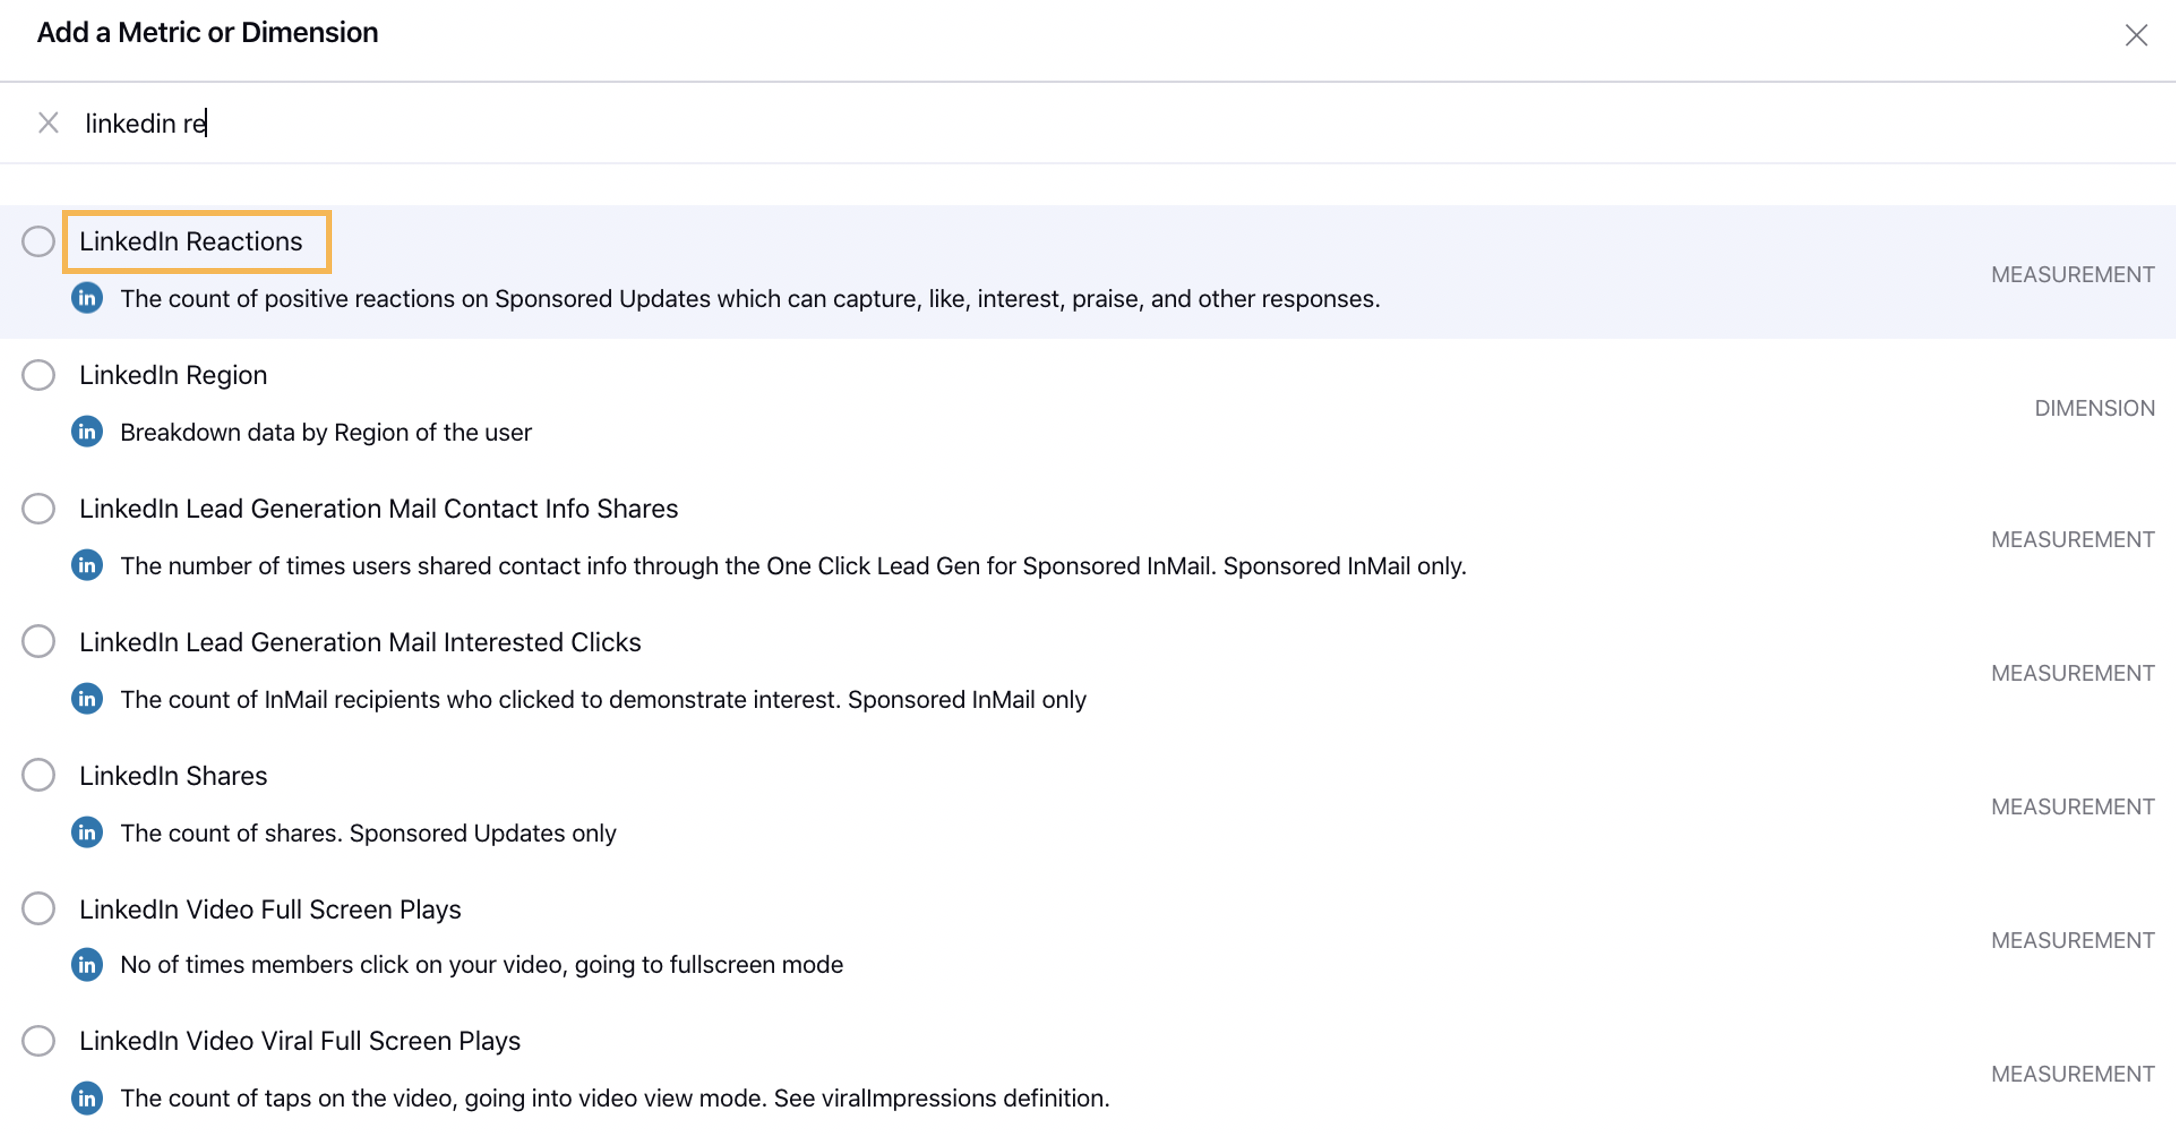The width and height of the screenshot is (2176, 1134).
Task: Click 'LinkedIn Video Full Screen Plays' title
Action: click(x=270, y=909)
